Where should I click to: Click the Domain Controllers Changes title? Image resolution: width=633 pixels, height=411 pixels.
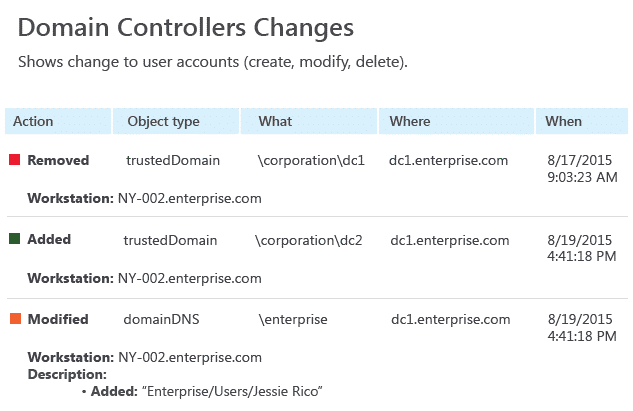tap(186, 28)
